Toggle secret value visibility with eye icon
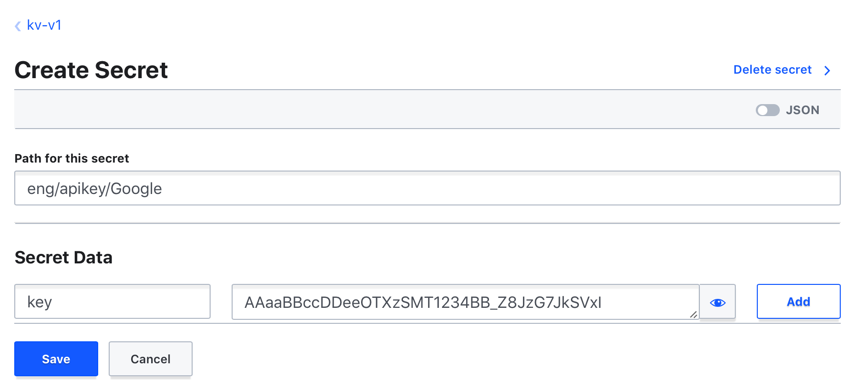 pyautogui.click(x=717, y=302)
